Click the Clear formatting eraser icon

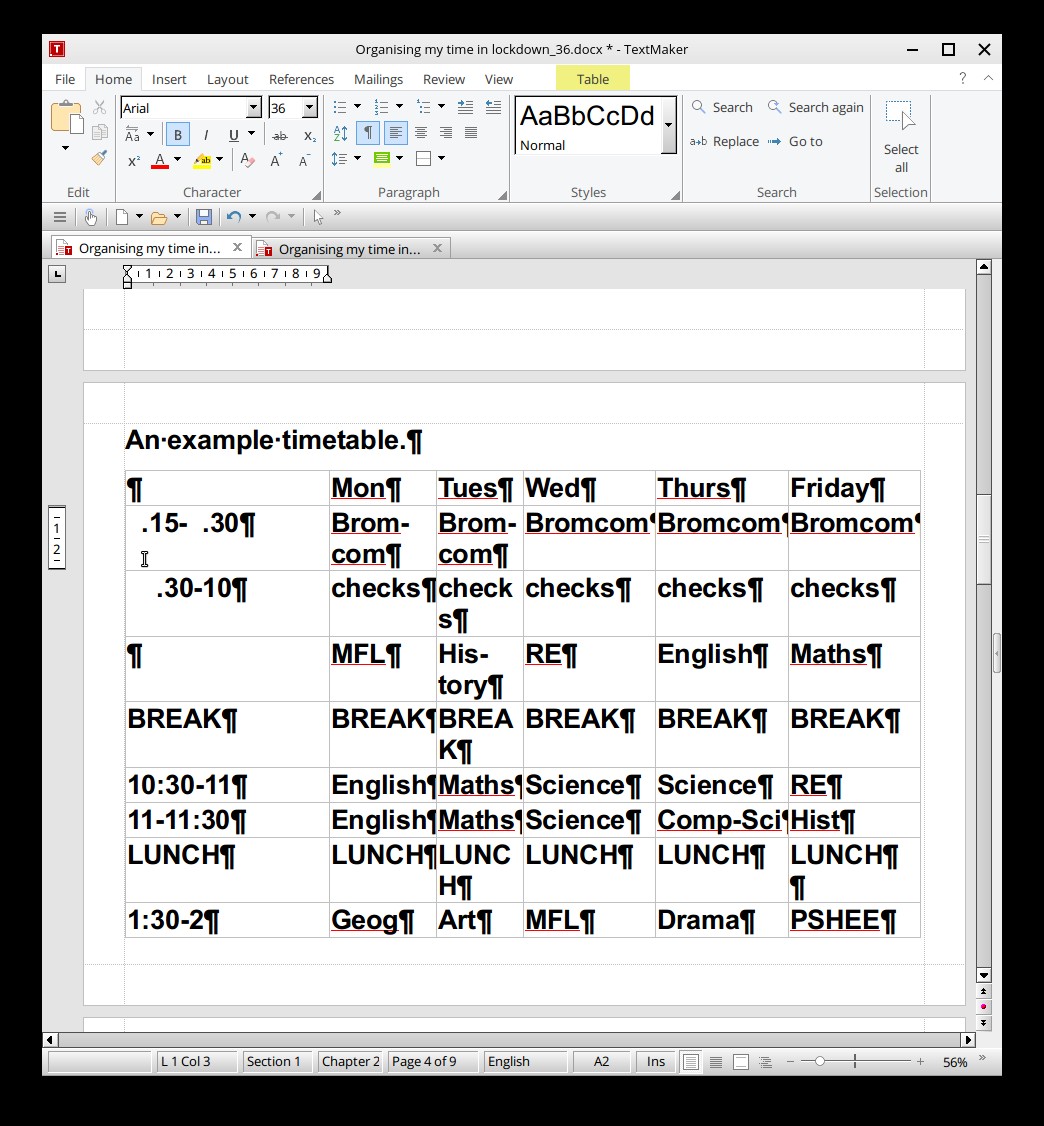247,160
